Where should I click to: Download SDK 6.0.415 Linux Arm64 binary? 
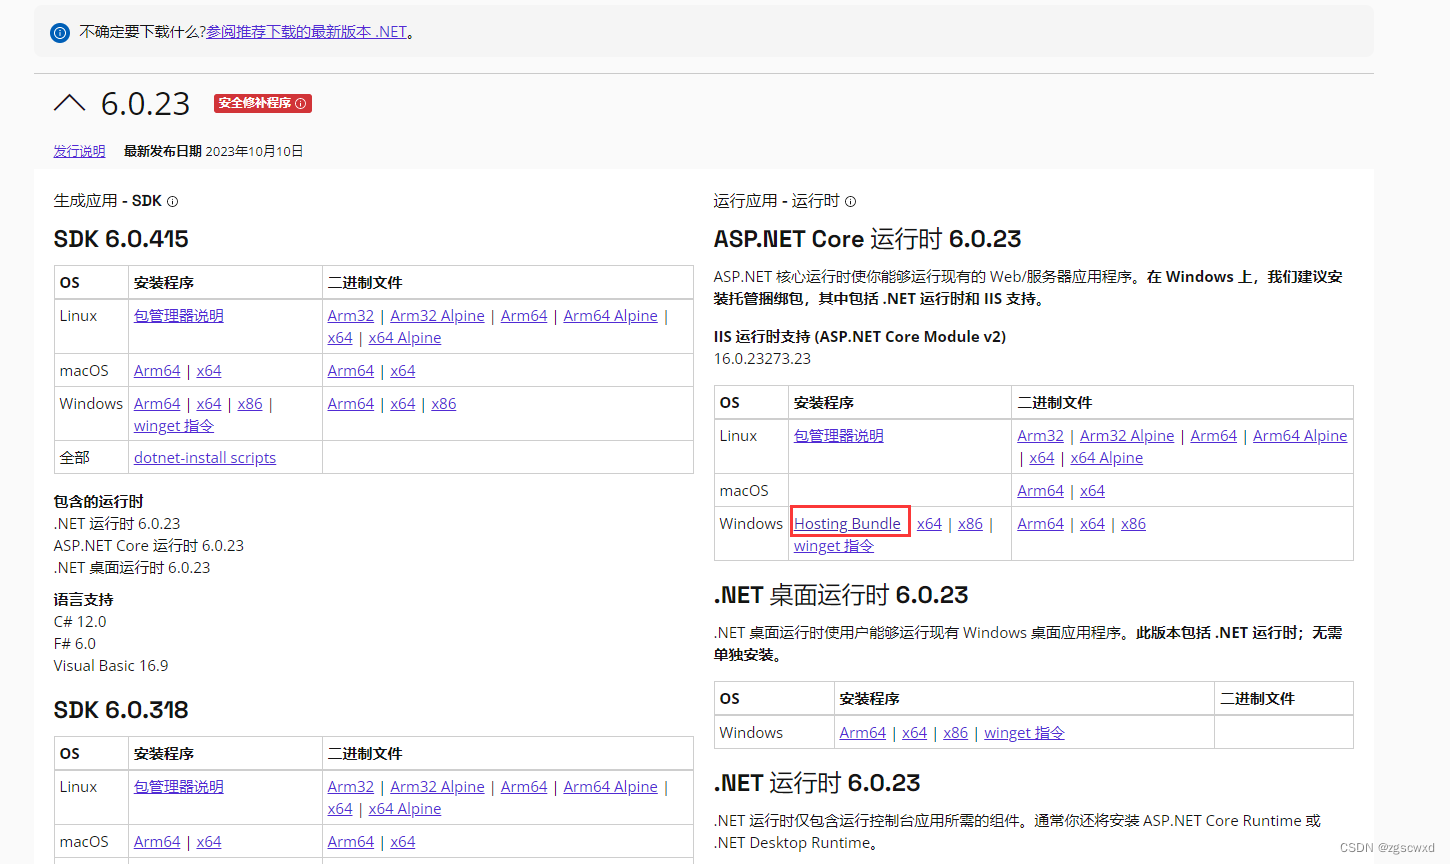(x=524, y=315)
